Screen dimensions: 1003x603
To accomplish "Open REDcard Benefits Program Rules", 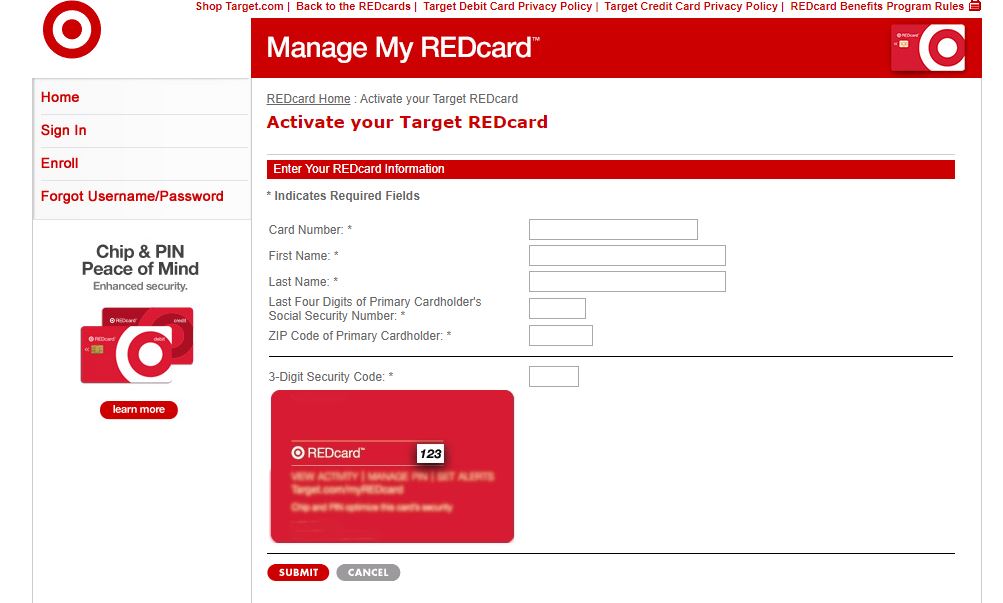I will [x=877, y=6].
